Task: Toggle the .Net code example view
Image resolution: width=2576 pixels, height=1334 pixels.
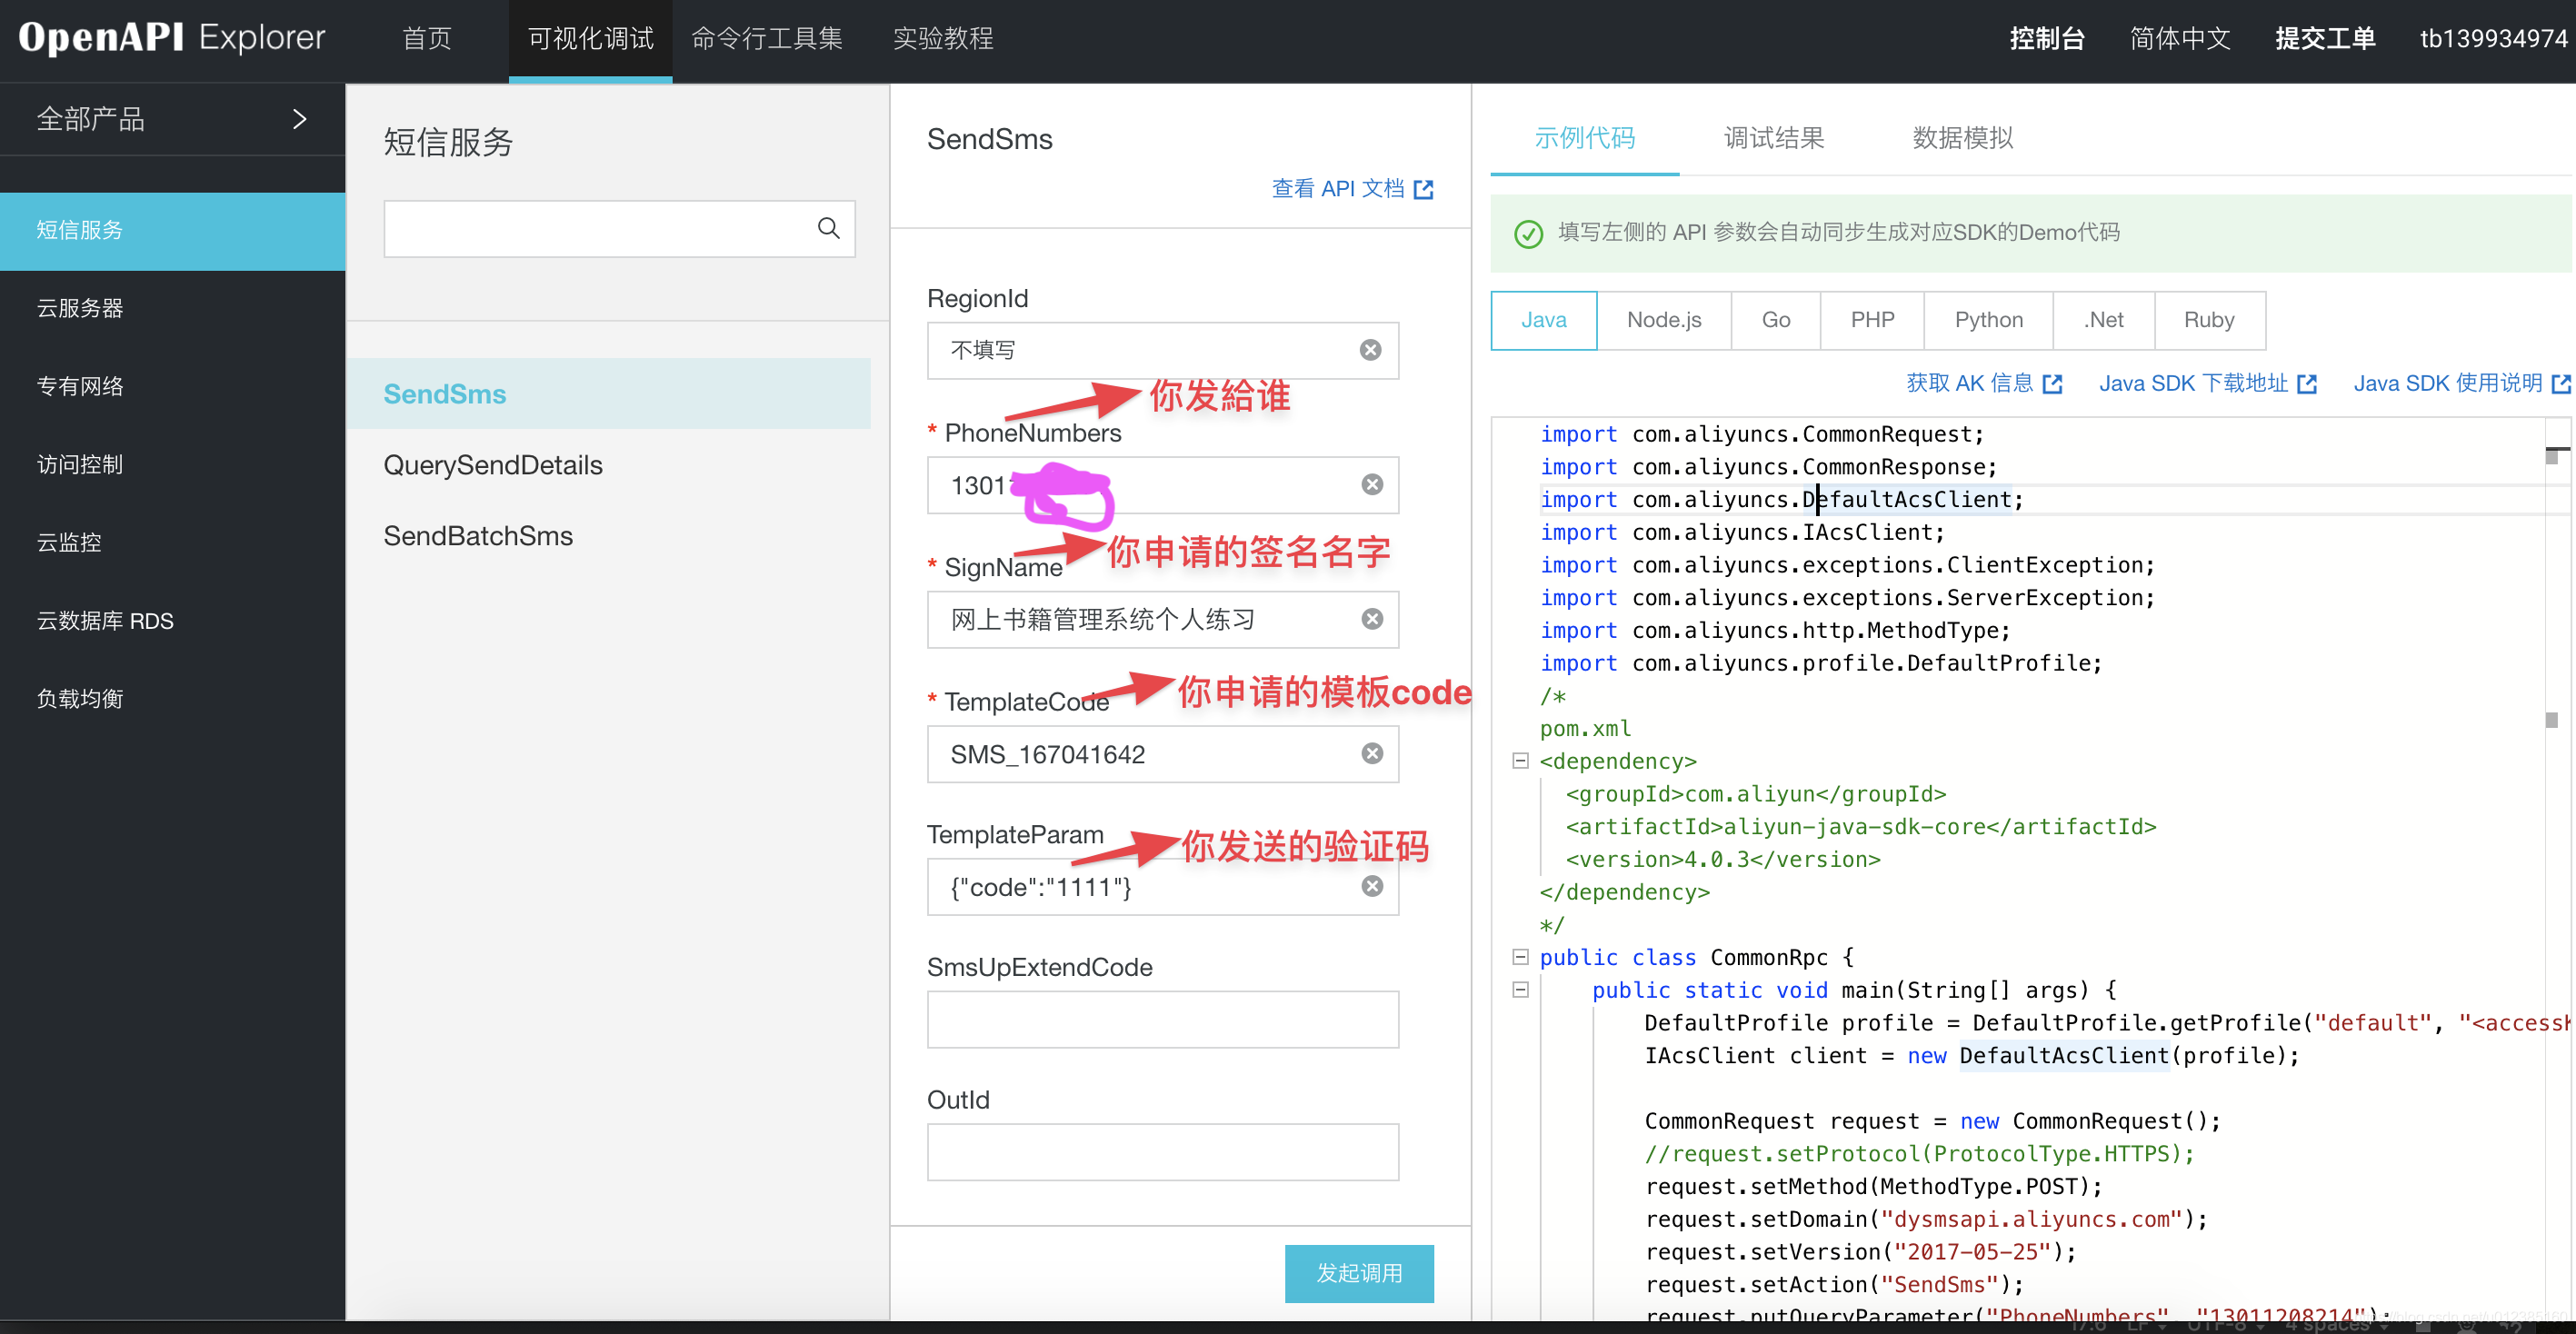Action: [2104, 320]
